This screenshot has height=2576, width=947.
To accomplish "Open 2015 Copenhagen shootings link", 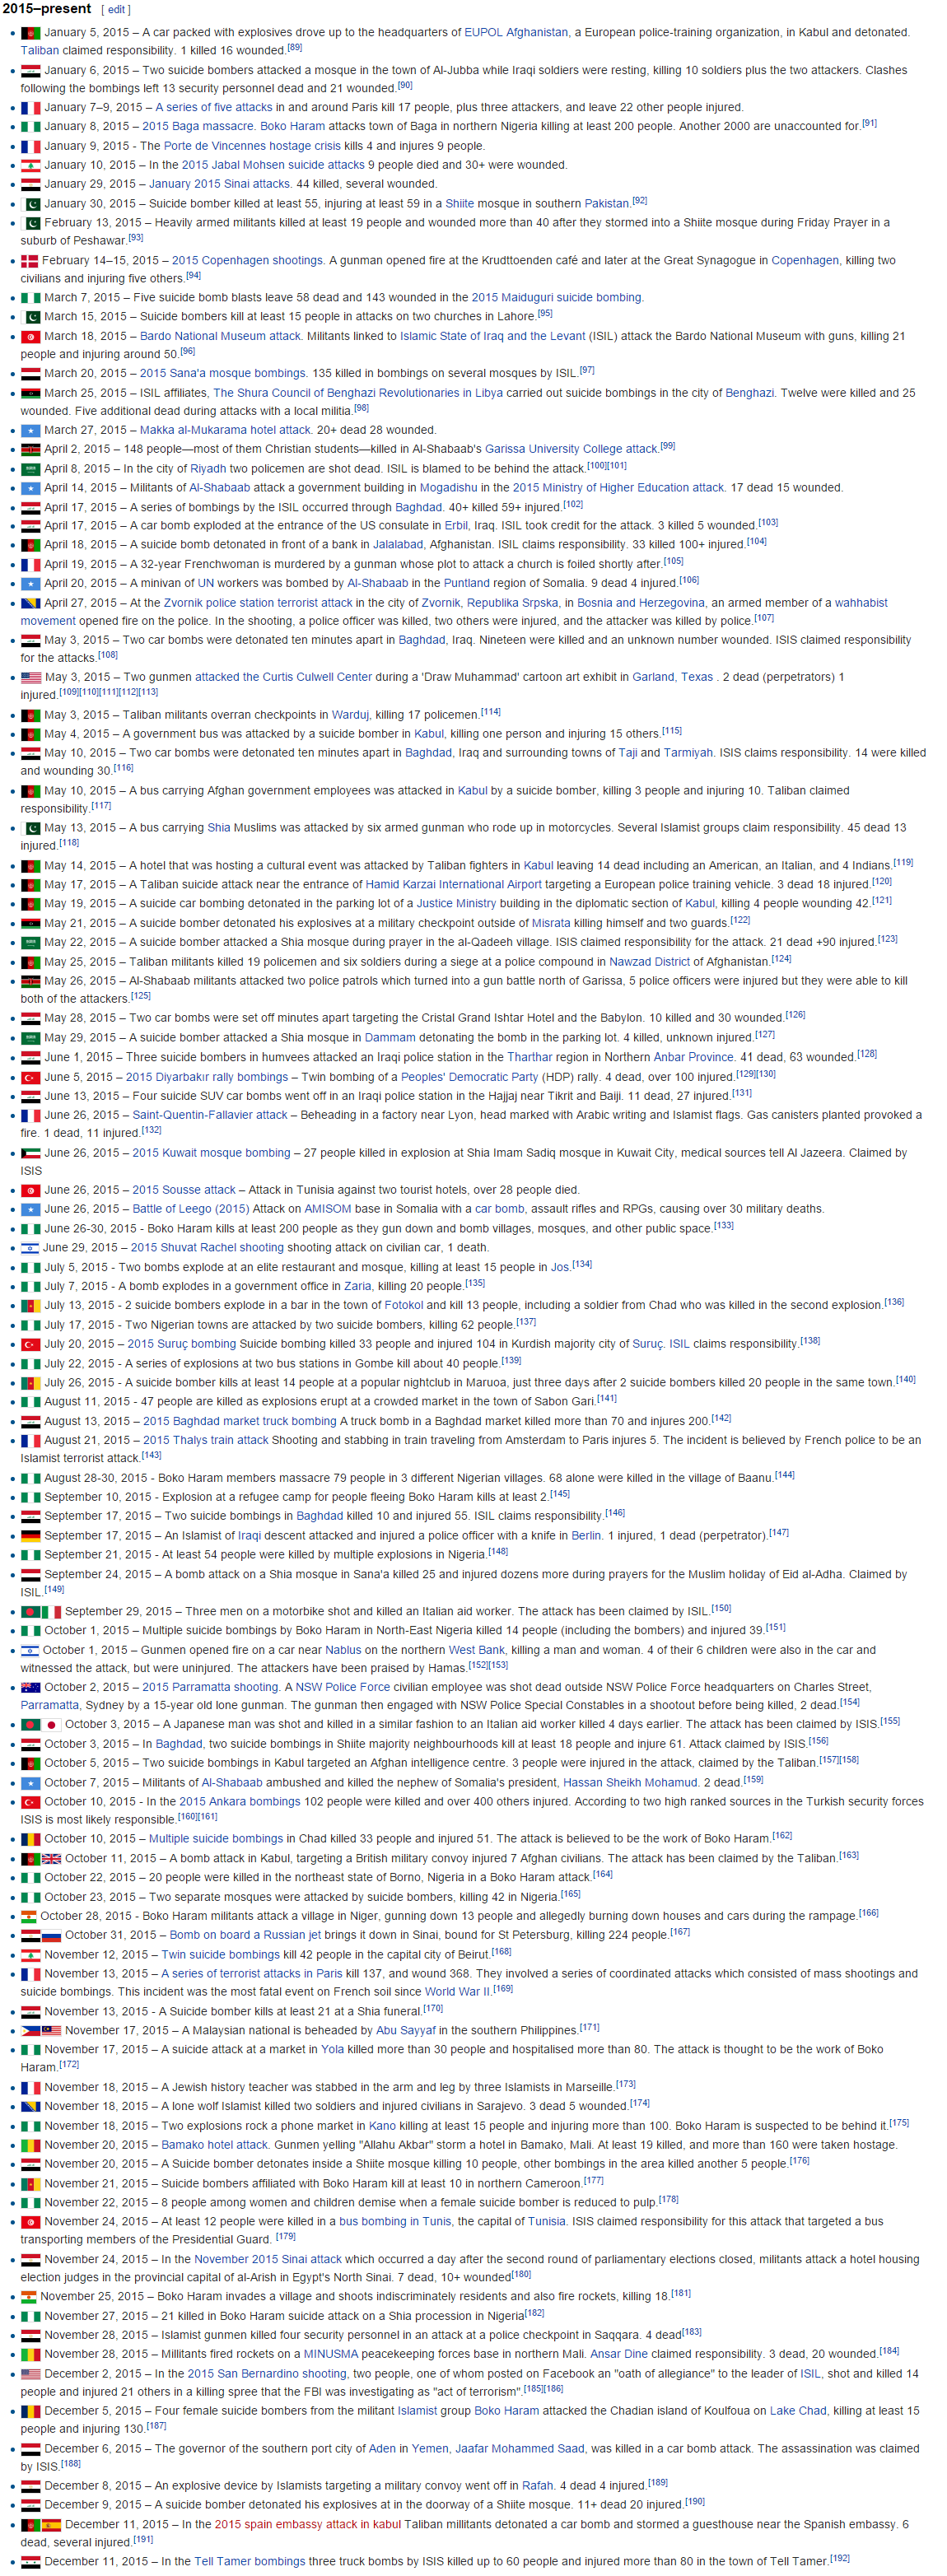I will 247,261.
